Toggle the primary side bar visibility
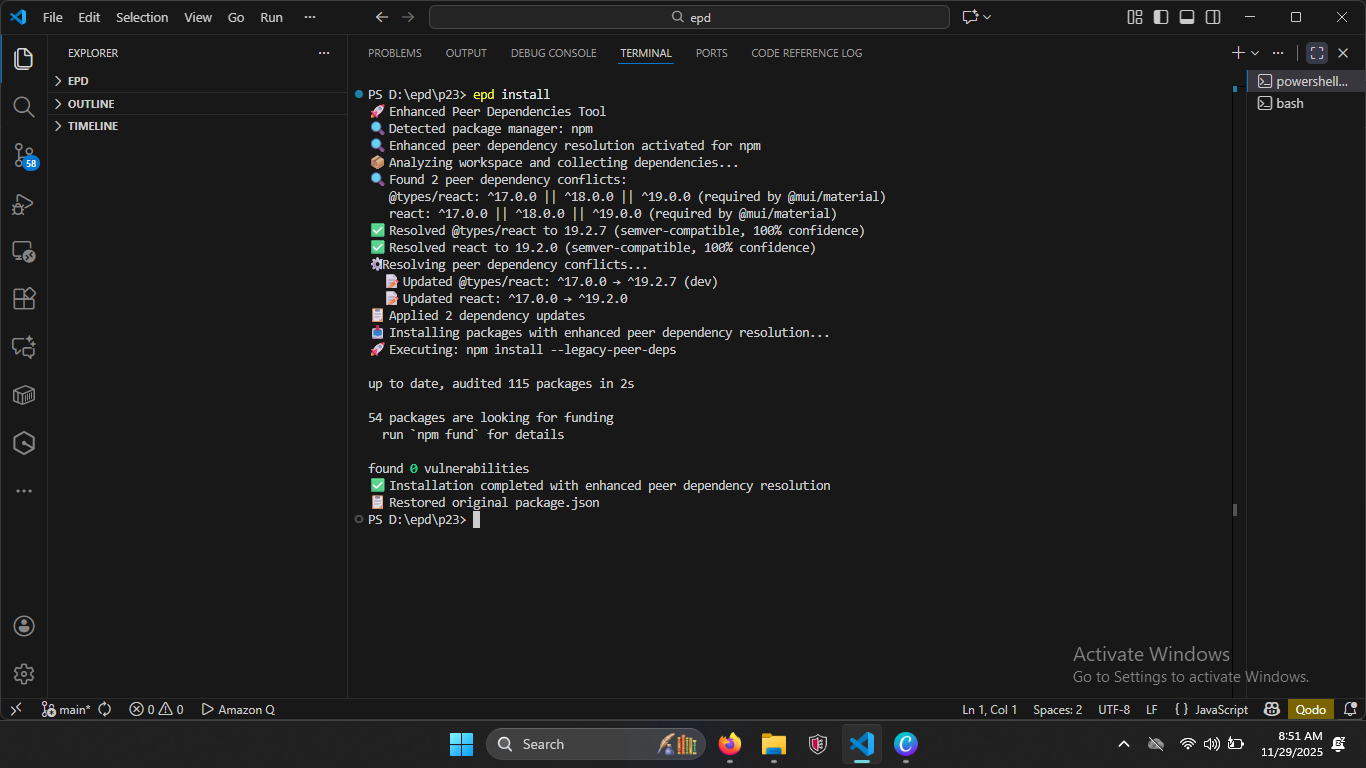 pyautogui.click(x=1159, y=17)
